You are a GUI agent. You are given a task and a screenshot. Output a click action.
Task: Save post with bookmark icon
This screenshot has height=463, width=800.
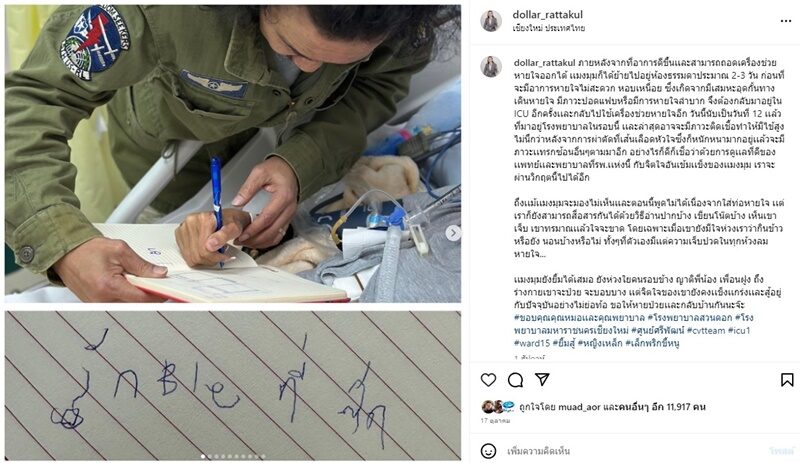[x=787, y=380]
